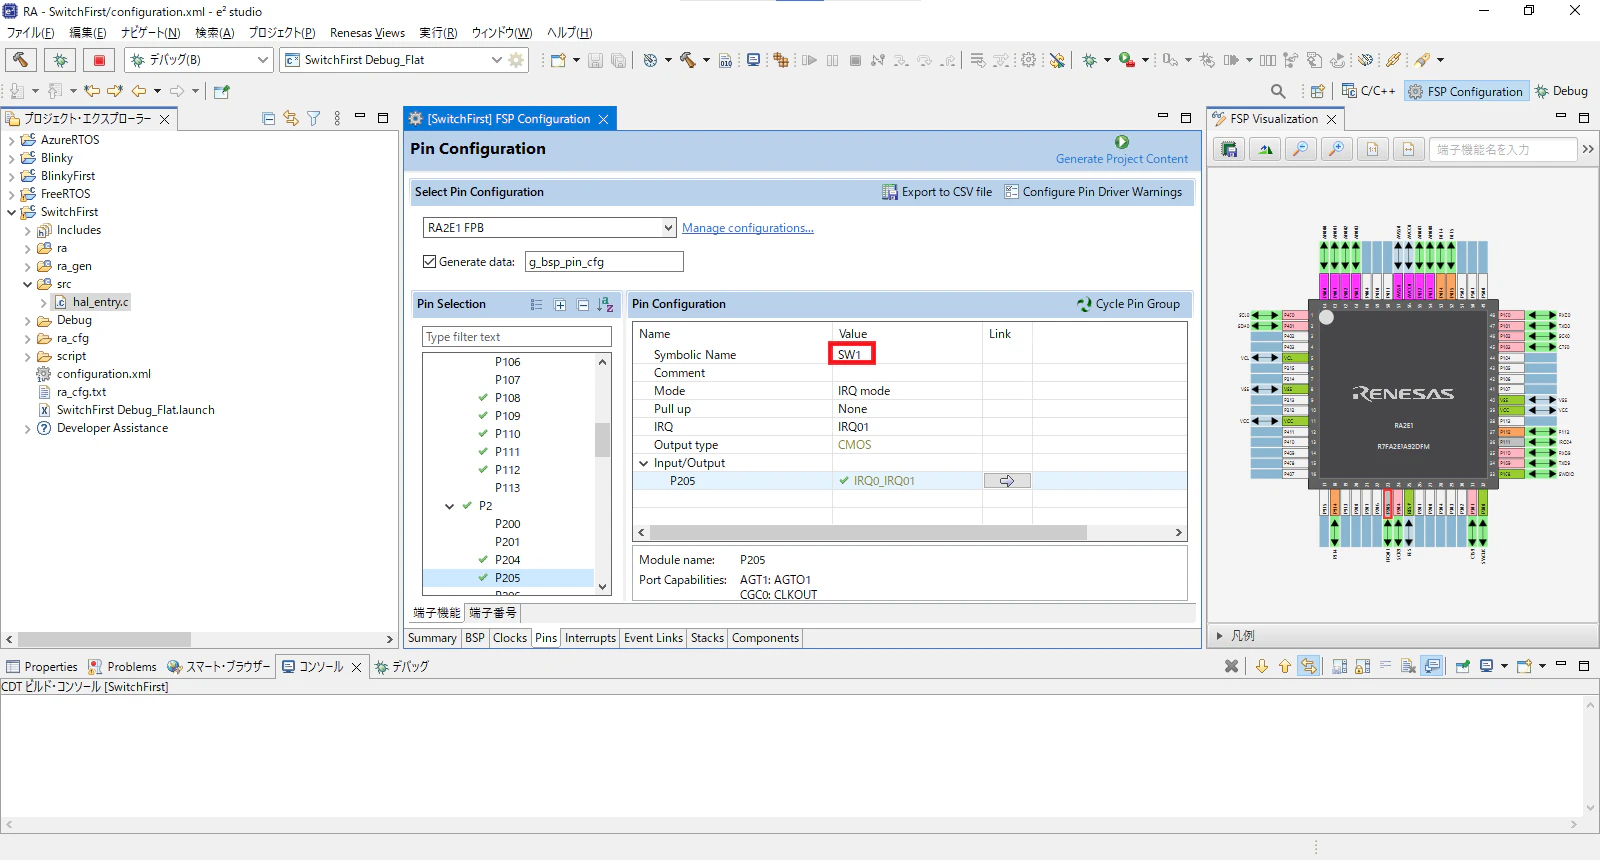Screen dimensions: 1600x860
Task: Expand the Debug folder node
Action: point(27,320)
